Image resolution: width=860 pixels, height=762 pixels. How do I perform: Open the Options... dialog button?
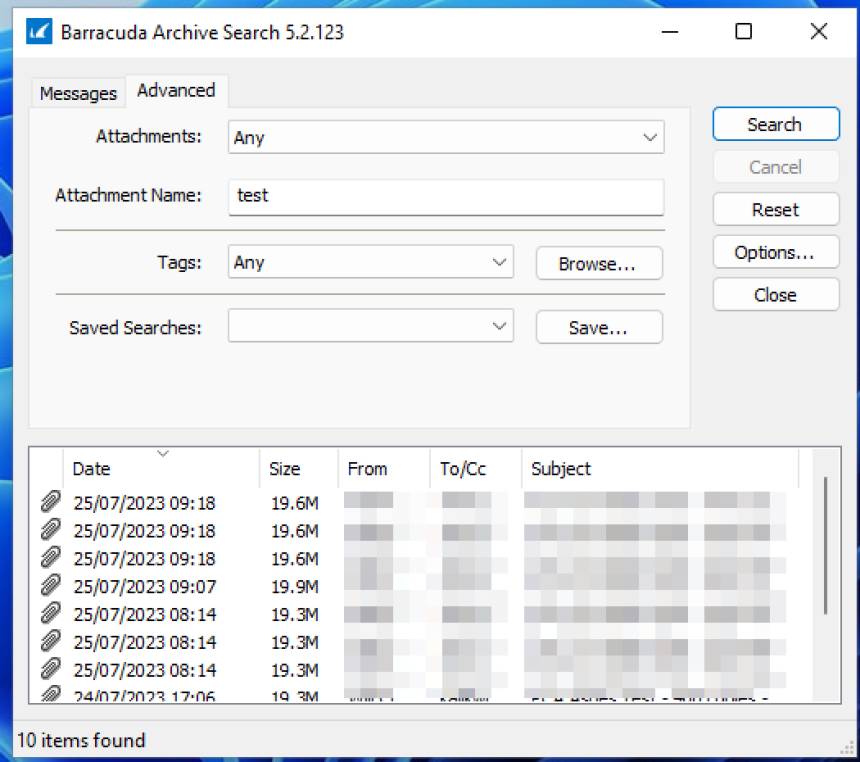coord(776,252)
